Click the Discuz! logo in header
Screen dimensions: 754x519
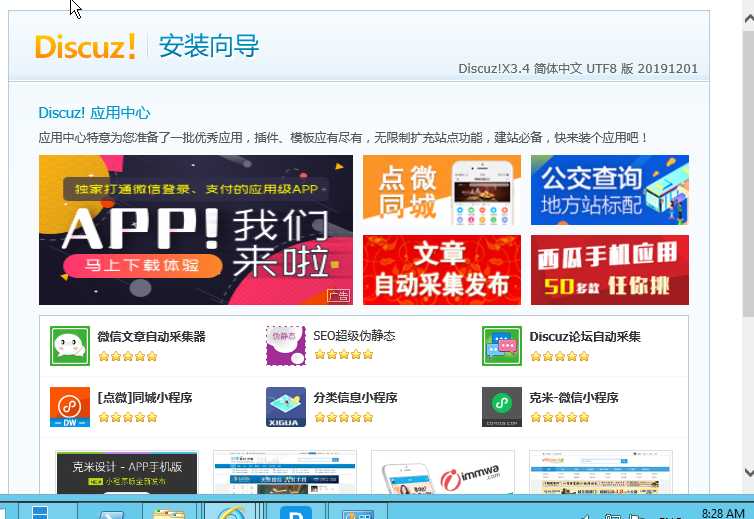point(85,47)
